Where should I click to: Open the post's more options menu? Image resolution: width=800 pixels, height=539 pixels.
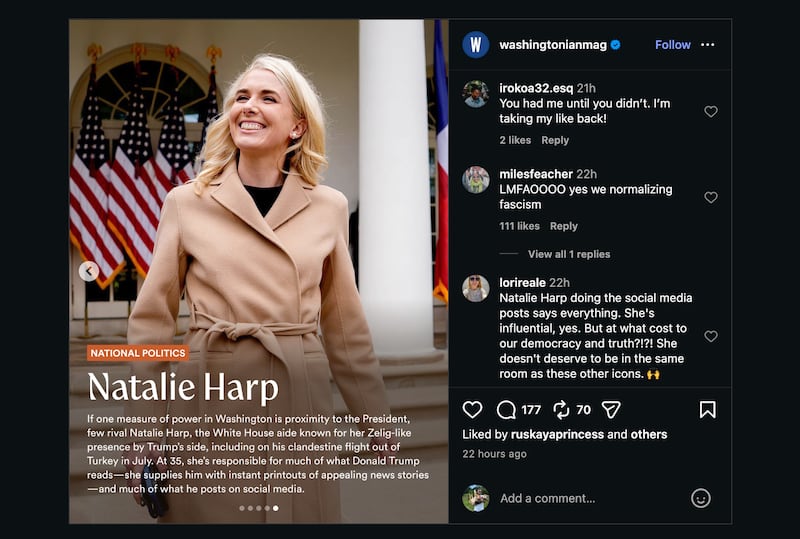coord(708,45)
